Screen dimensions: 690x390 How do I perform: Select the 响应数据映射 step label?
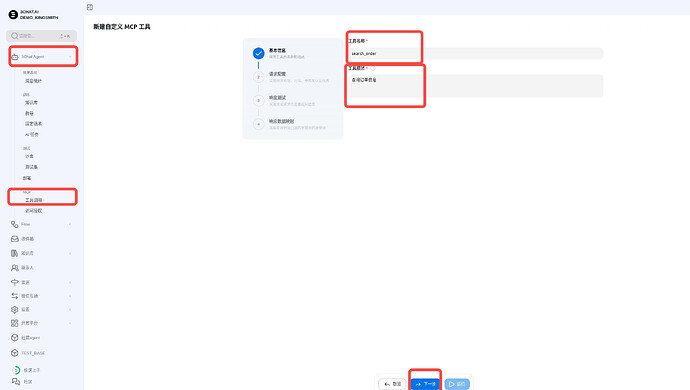(x=282, y=121)
